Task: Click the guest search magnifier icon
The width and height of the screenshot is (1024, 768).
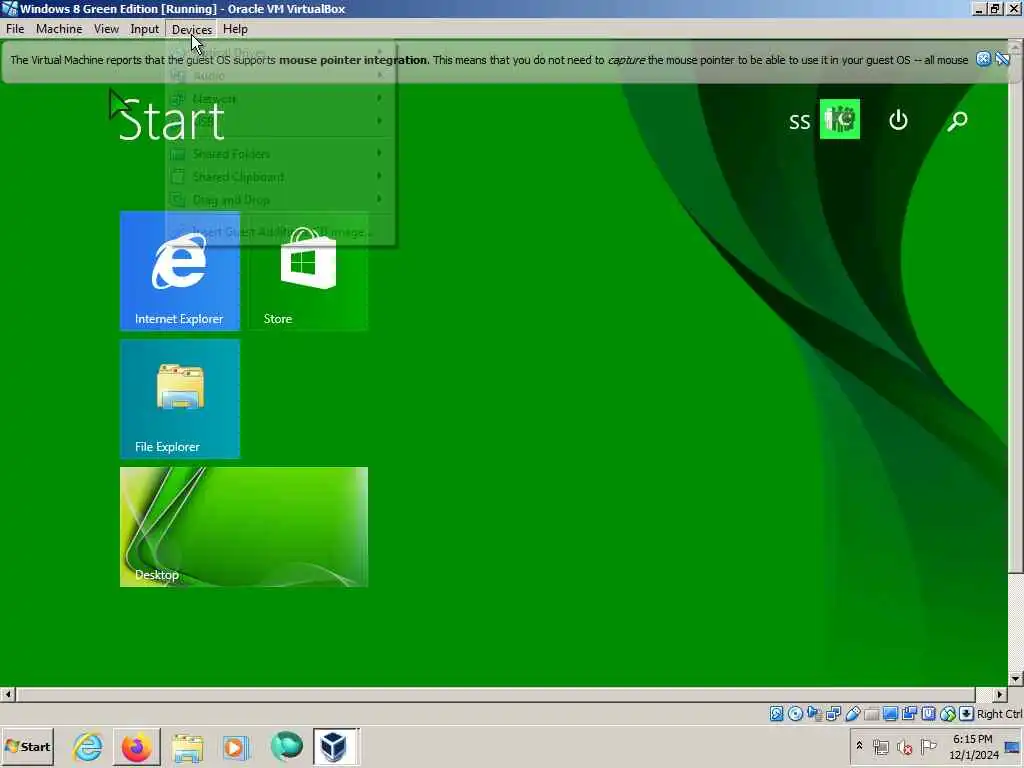Action: [957, 120]
